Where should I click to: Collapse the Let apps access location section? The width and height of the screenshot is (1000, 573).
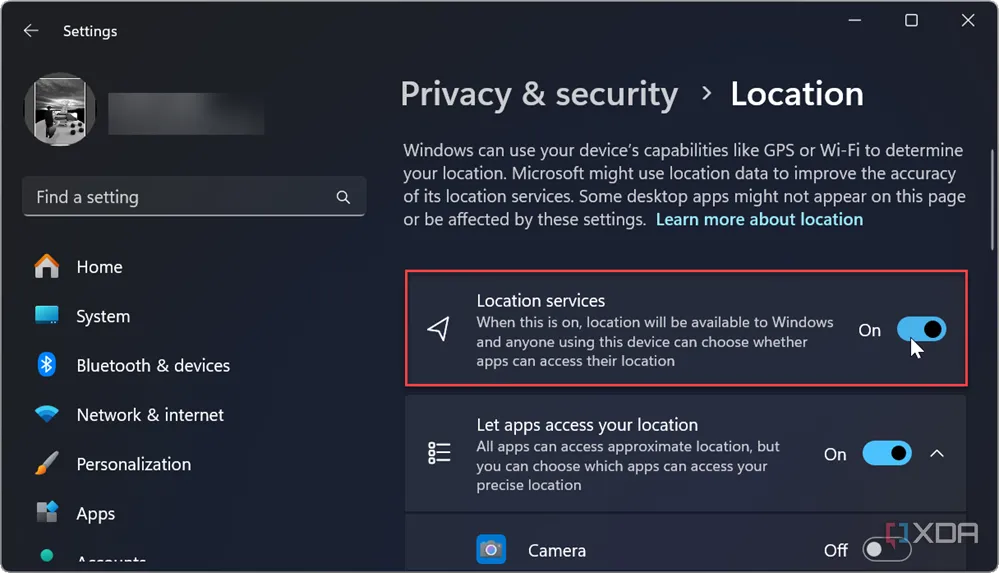[937, 454]
